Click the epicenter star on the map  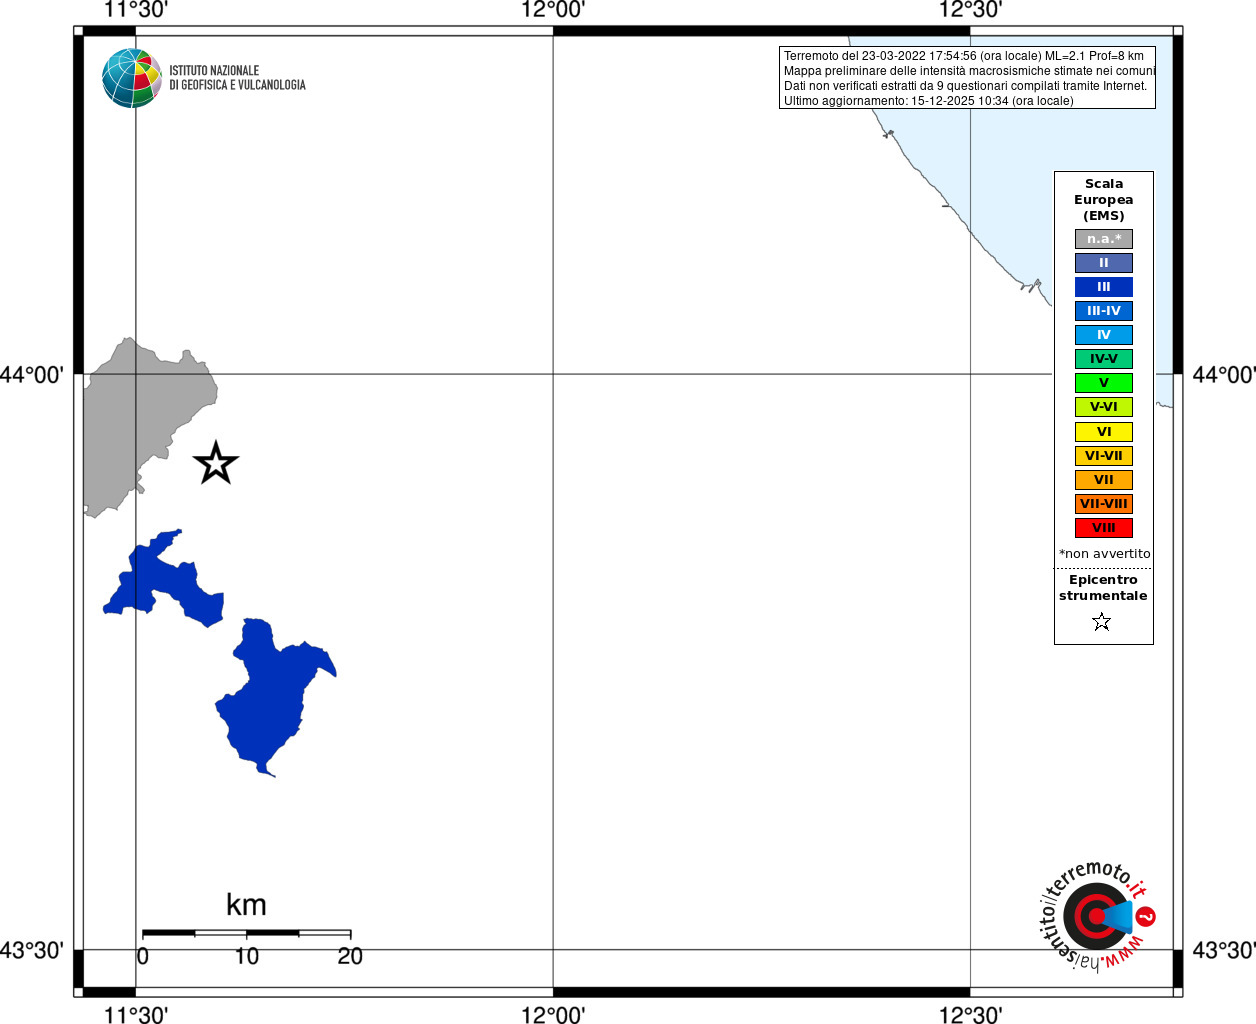pos(216,463)
